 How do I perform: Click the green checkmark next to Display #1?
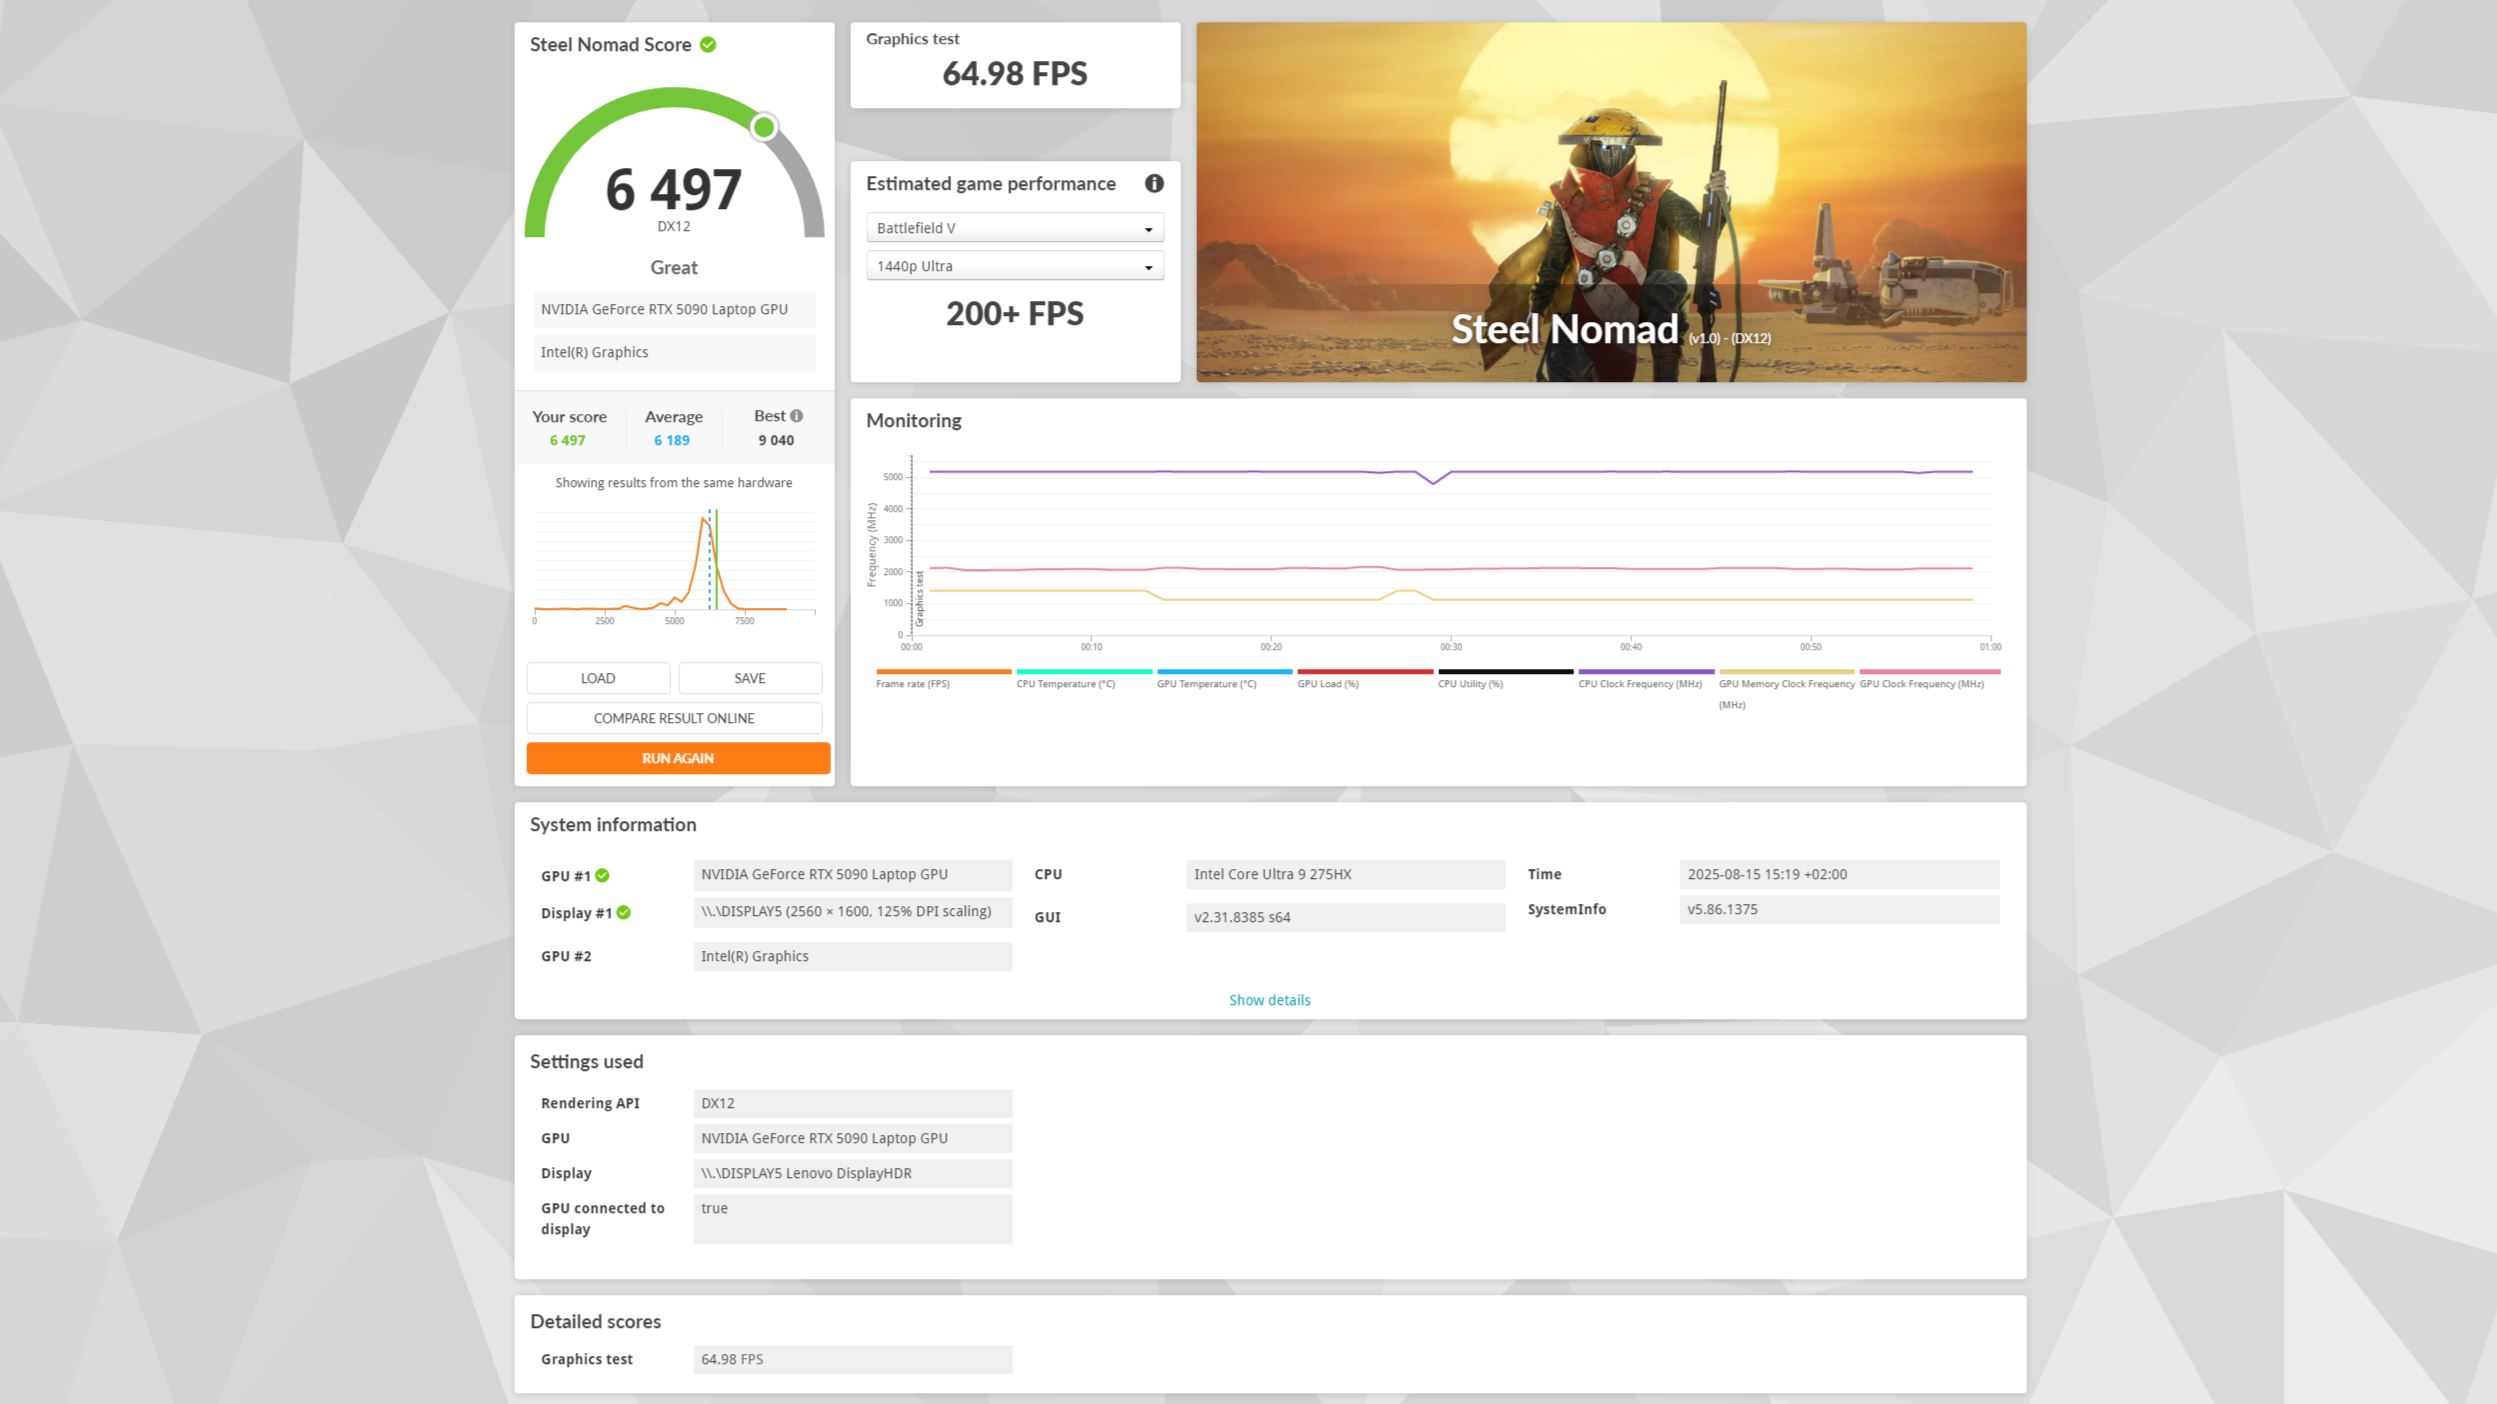623,912
